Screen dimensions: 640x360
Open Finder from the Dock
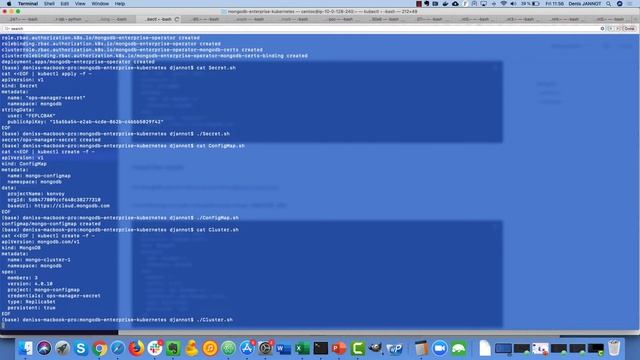point(25,348)
